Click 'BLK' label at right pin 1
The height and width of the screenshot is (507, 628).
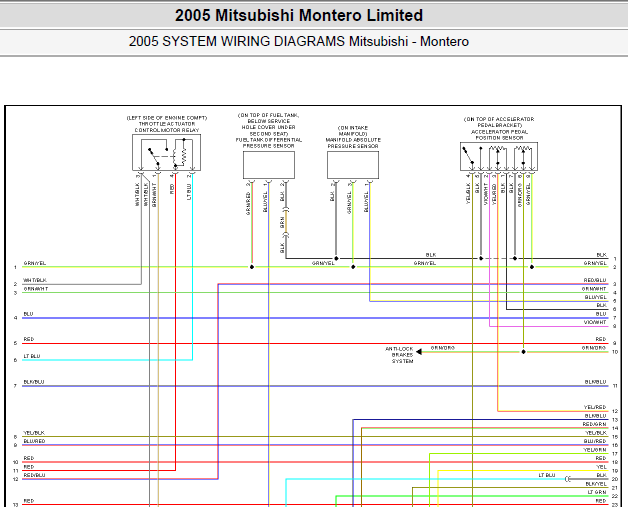602,255
